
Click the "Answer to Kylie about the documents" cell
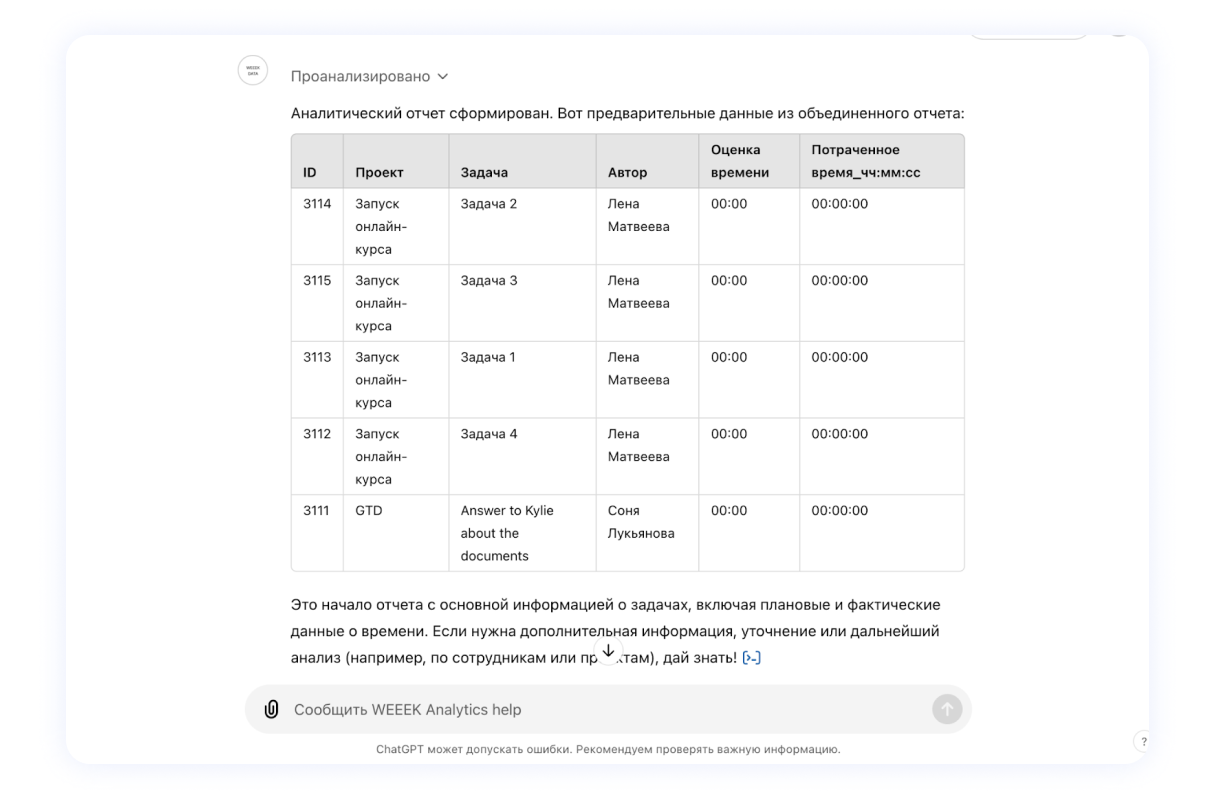point(507,533)
